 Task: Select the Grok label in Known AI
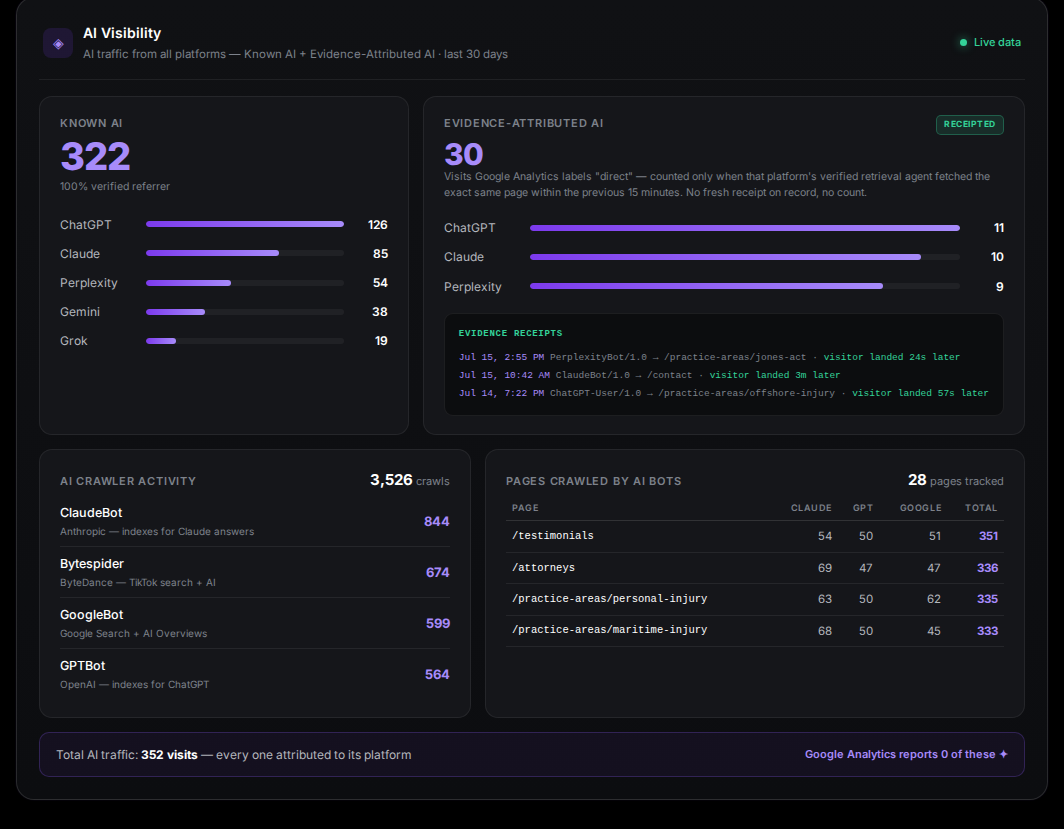point(73,341)
